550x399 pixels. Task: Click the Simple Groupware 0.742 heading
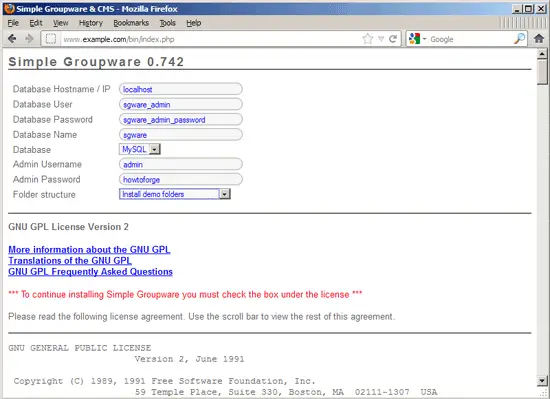(x=96, y=62)
